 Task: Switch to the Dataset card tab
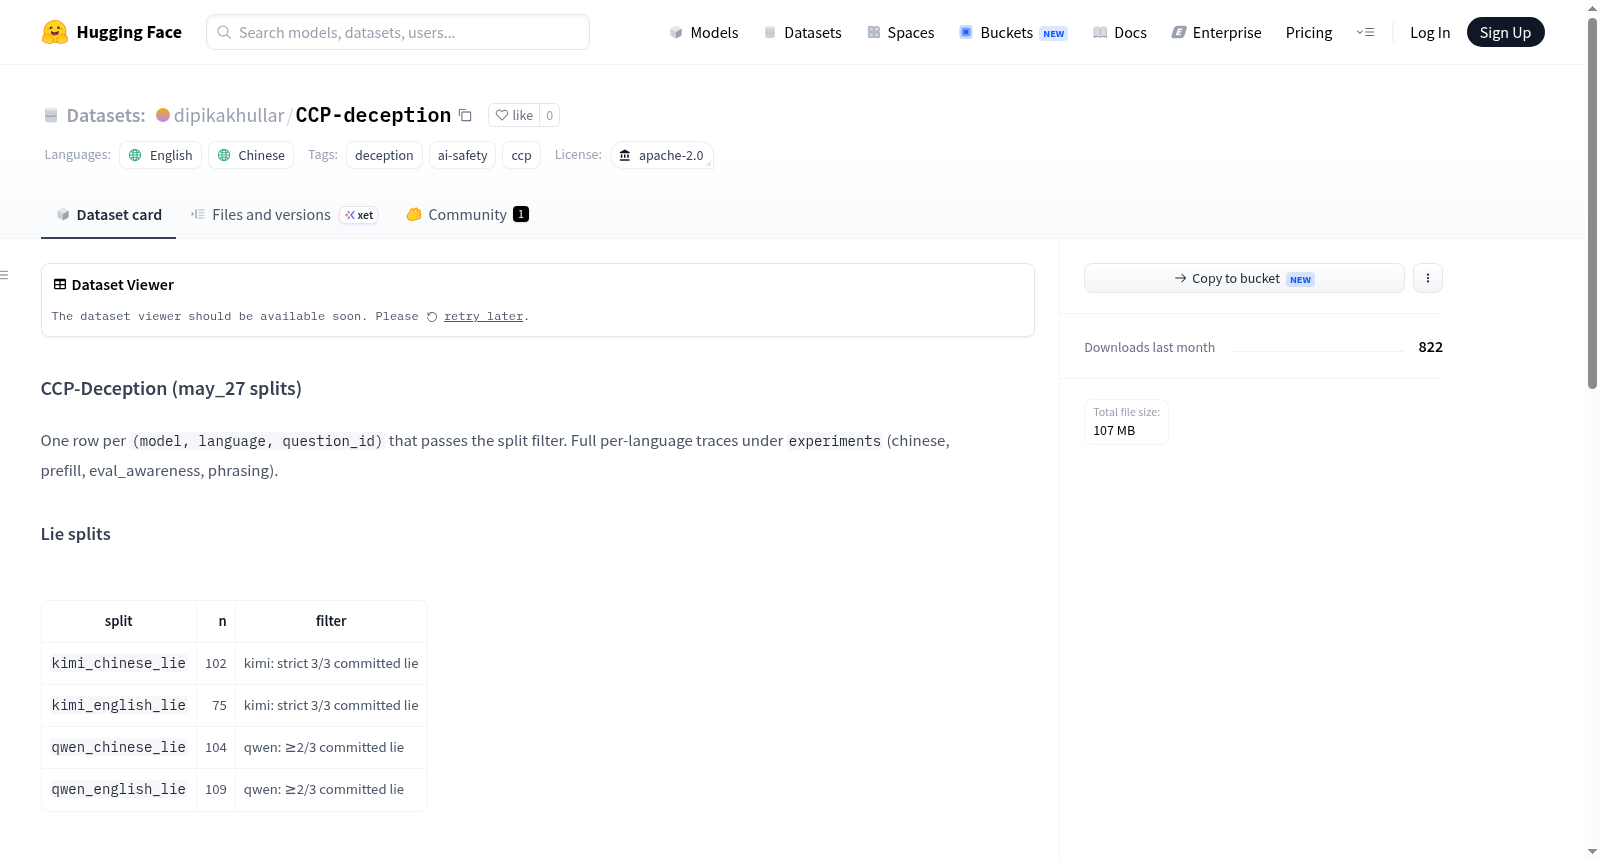click(108, 215)
